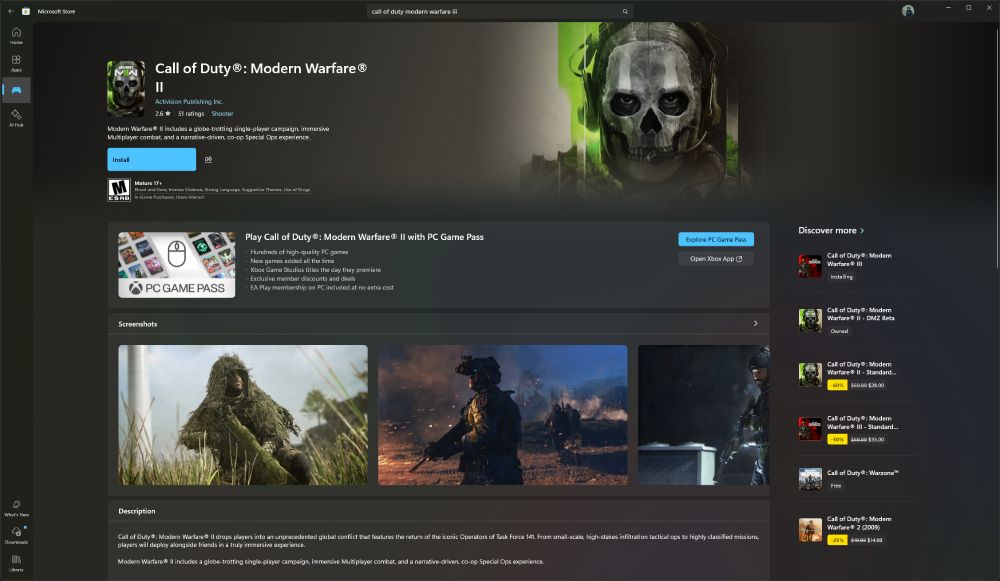Open Call of Duty Warzone free item
The width and height of the screenshot is (1000, 581).
pos(858,479)
